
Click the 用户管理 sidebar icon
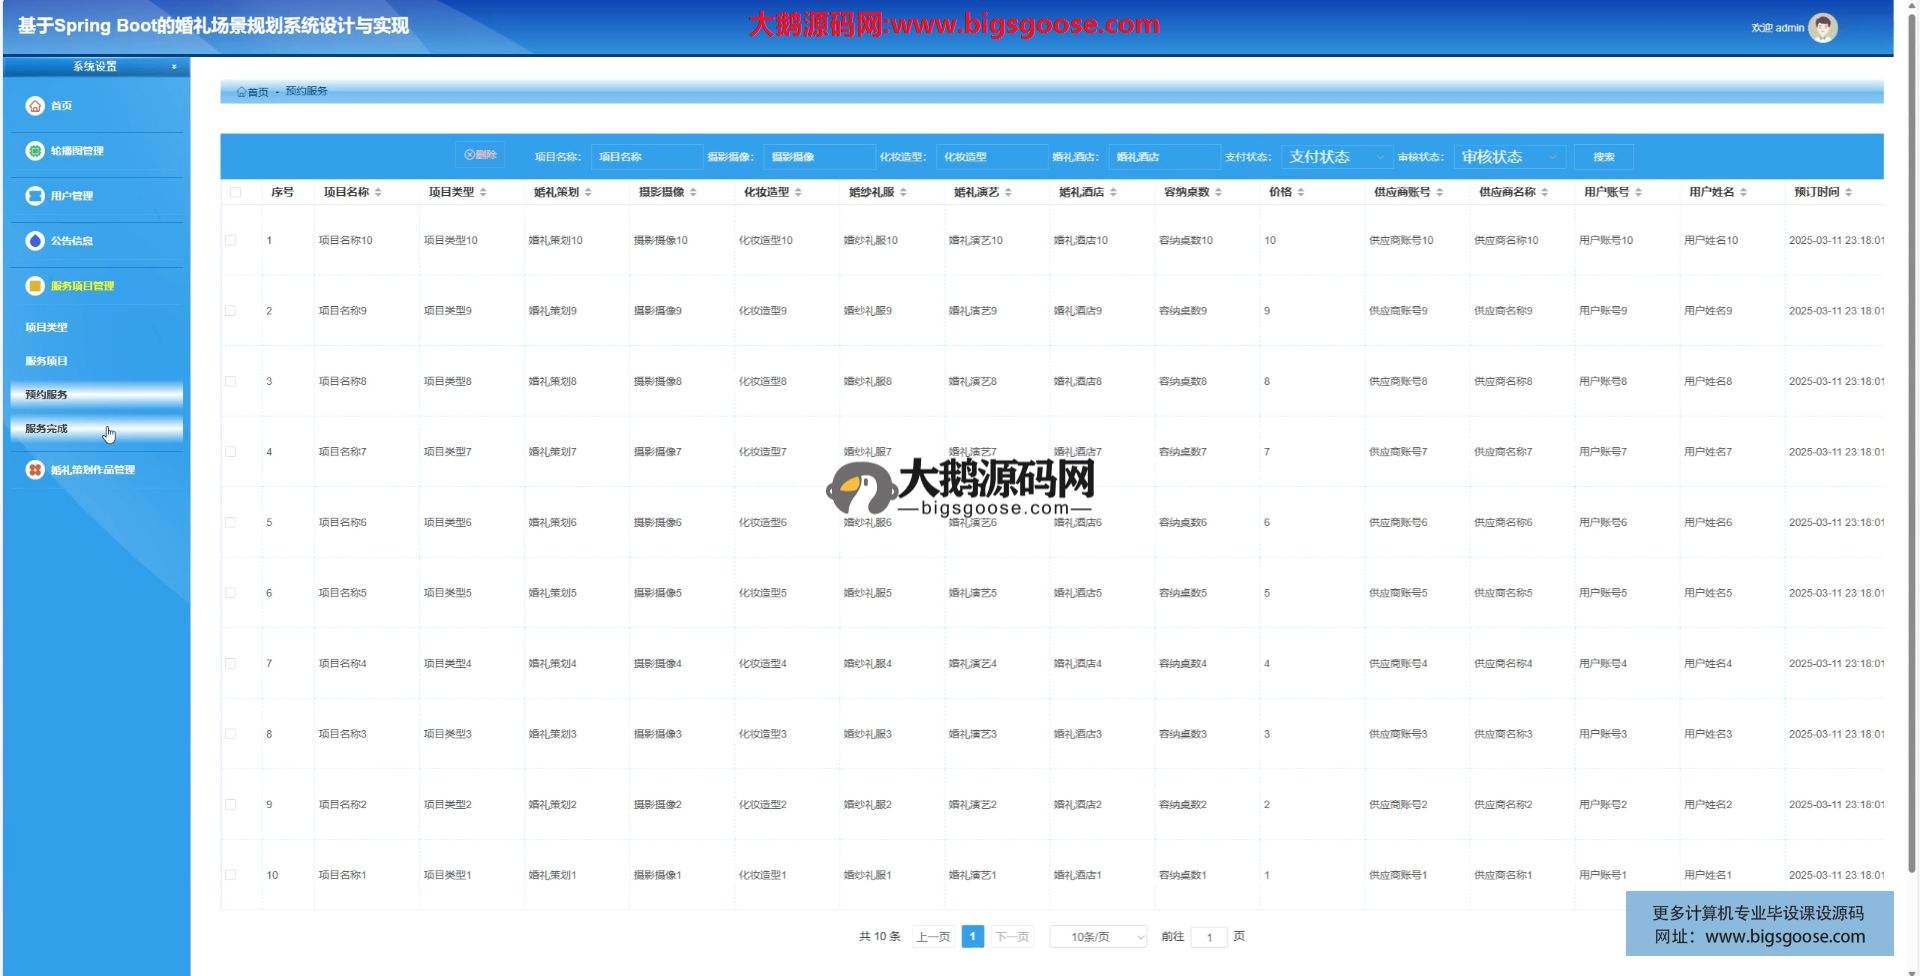(35, 196)
